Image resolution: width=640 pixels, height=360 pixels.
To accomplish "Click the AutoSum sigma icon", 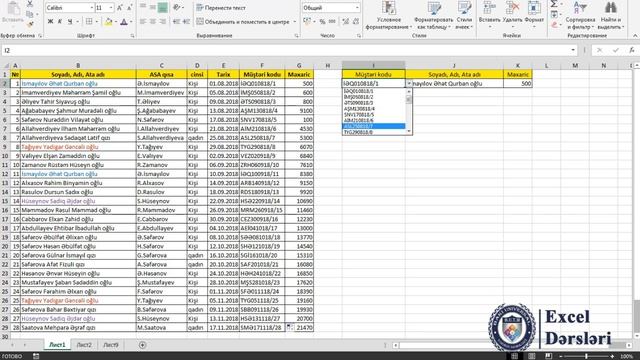I will coord(553,4).
